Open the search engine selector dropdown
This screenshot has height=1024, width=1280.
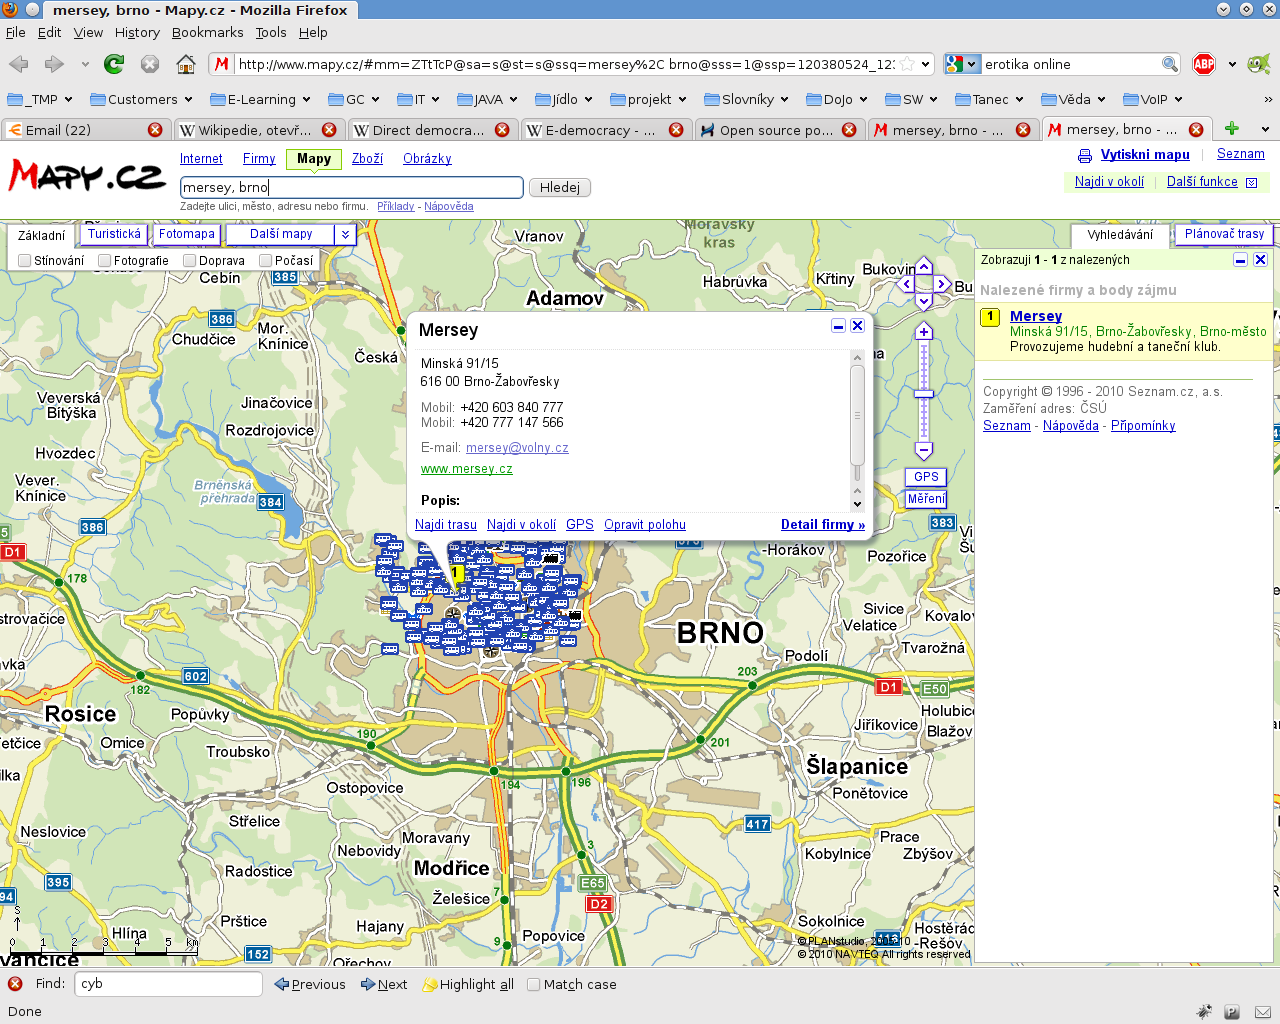961,64
